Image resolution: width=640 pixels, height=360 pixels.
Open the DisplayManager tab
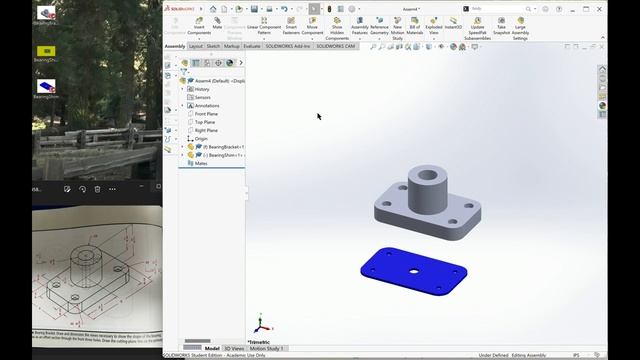[x=229, y=63]
